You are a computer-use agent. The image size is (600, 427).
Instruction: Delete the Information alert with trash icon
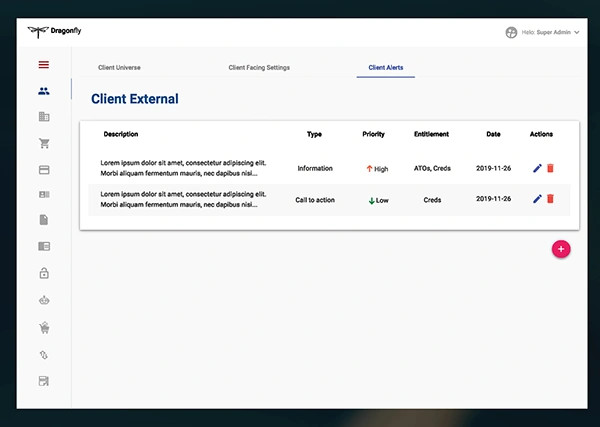[550, 168]
